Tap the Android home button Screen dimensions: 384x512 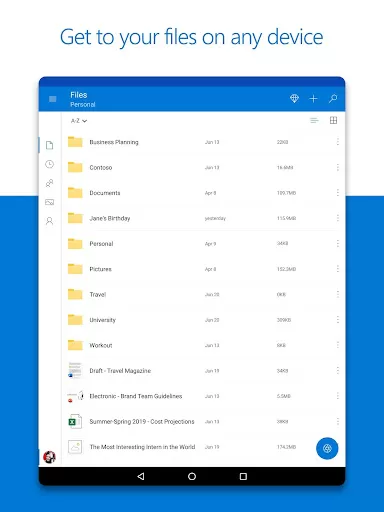click(x=192, y=476)
